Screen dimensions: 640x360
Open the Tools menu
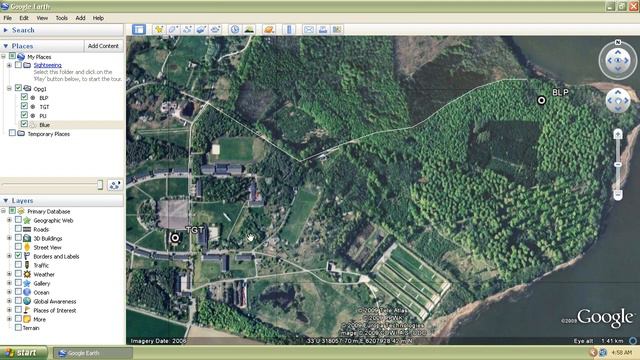[x=62, y=18]
